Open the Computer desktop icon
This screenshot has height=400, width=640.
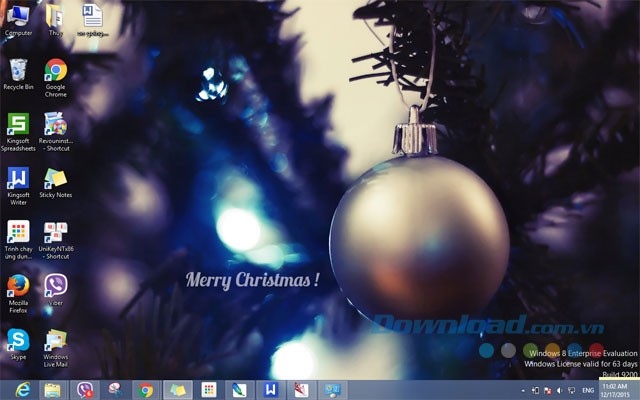(x=18, y=20)
